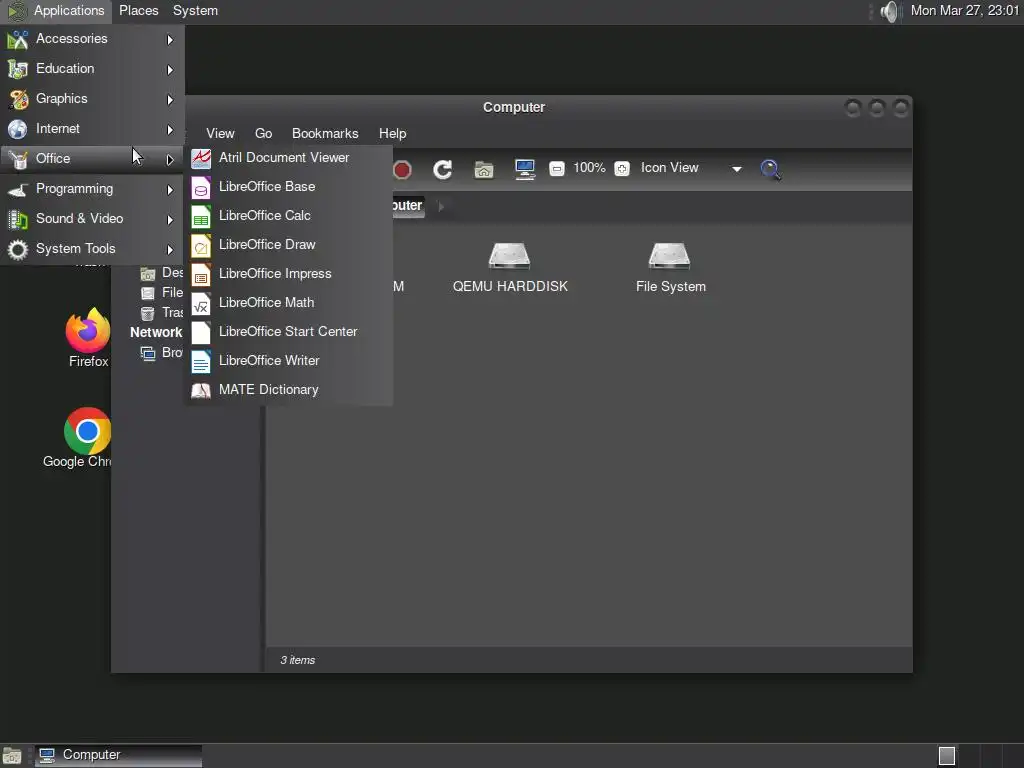The height and width of the screenshot is (768, 1024).
Task: Open the Icon View dropdown
Action: (x=692, y=168)
